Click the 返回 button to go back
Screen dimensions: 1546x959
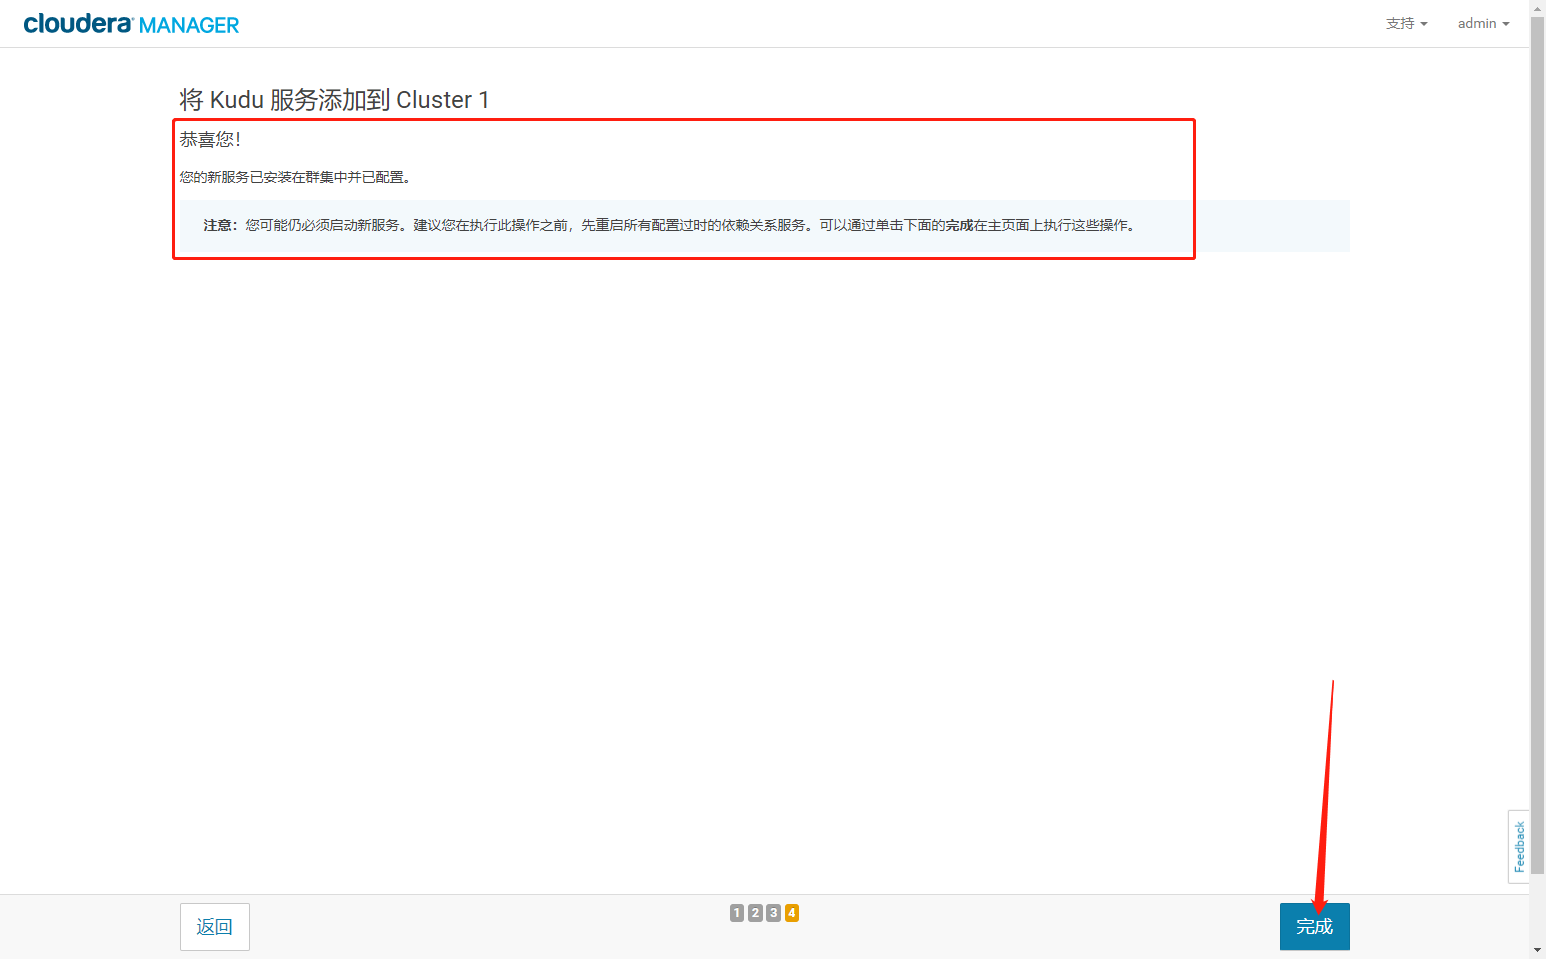click(215, 927)
